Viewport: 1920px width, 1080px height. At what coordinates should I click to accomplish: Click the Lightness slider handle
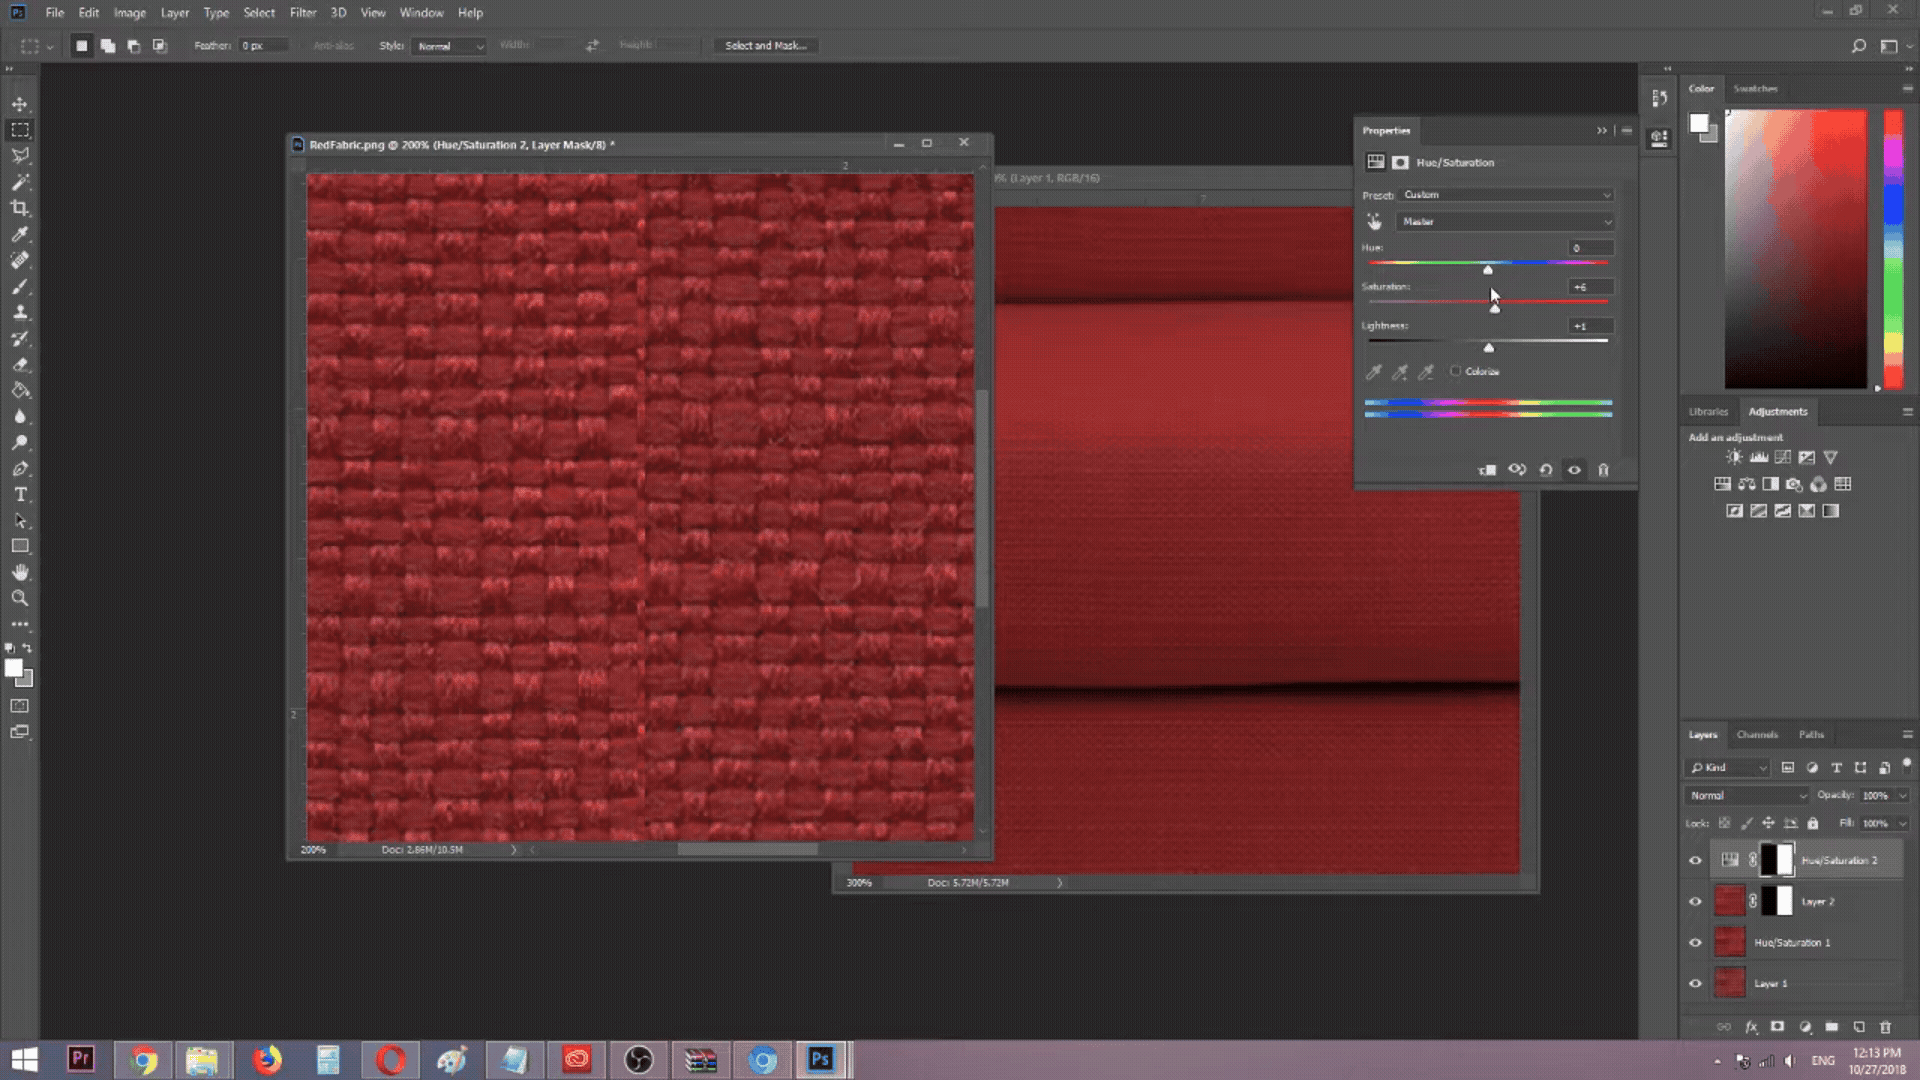tap(1489, 348)
